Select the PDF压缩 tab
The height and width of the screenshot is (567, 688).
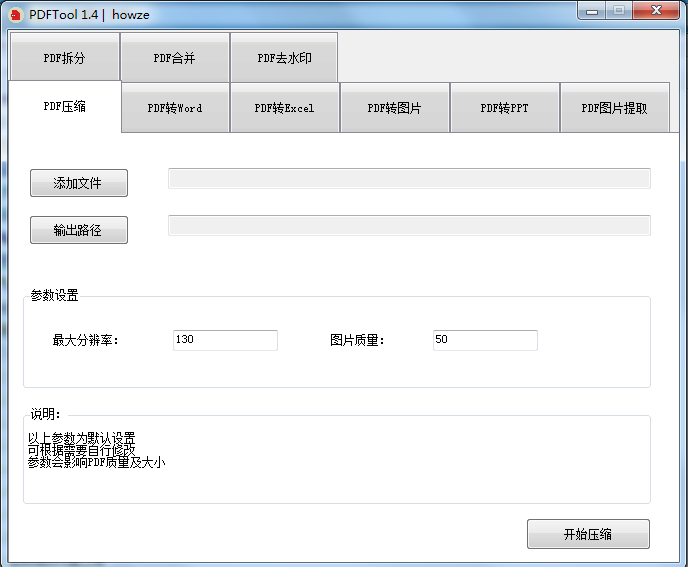pyautogui.click(x=64, y=106)
